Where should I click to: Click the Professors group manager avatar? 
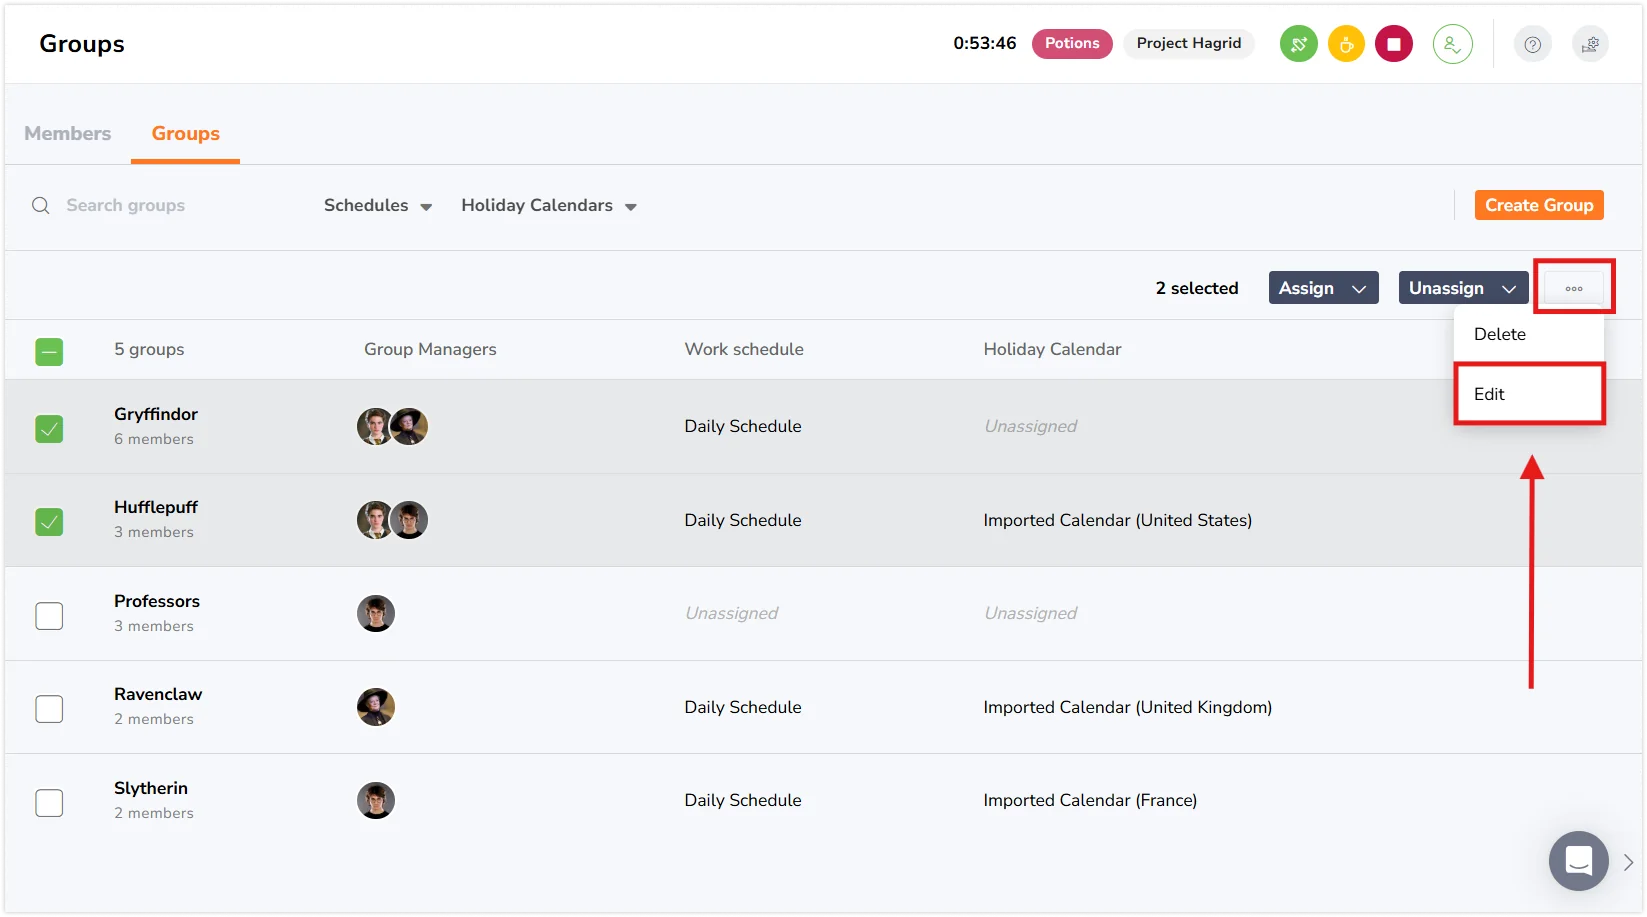376,613
